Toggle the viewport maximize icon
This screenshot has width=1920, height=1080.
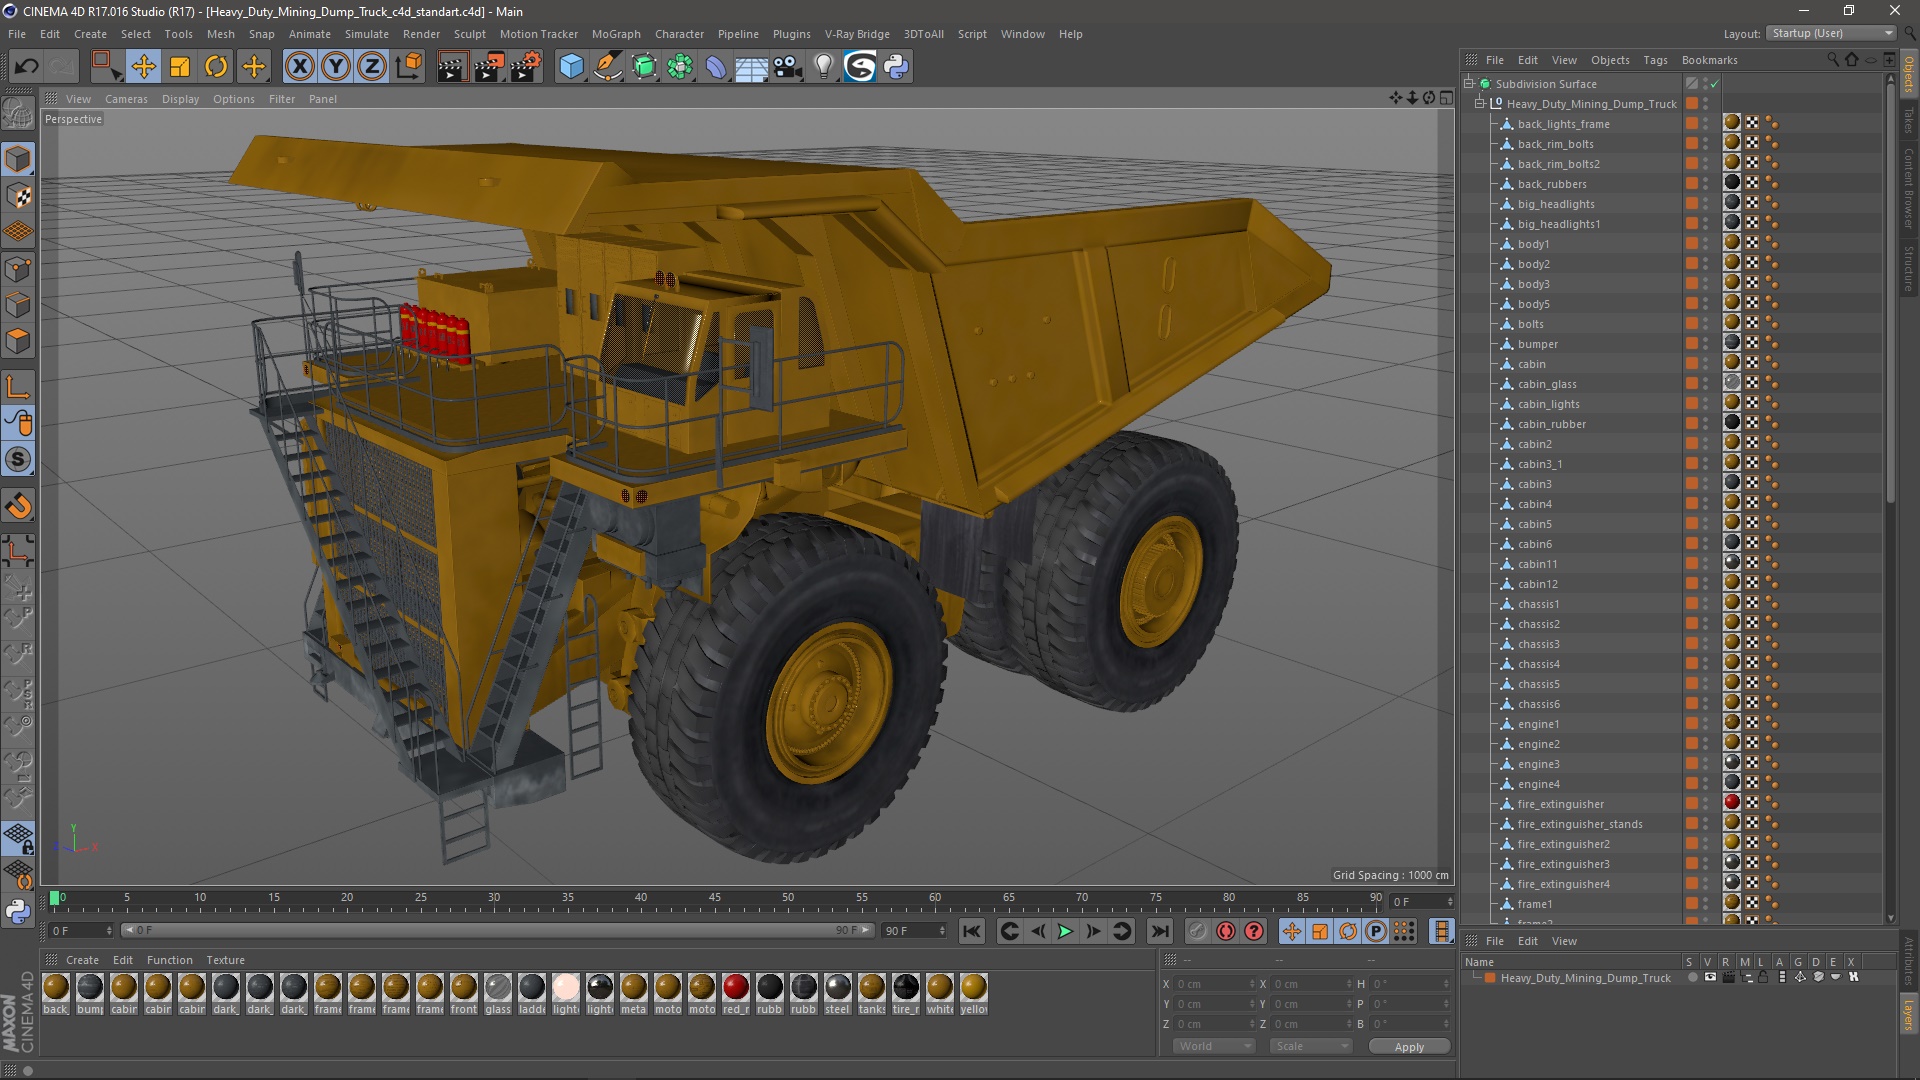point(1446,98)
